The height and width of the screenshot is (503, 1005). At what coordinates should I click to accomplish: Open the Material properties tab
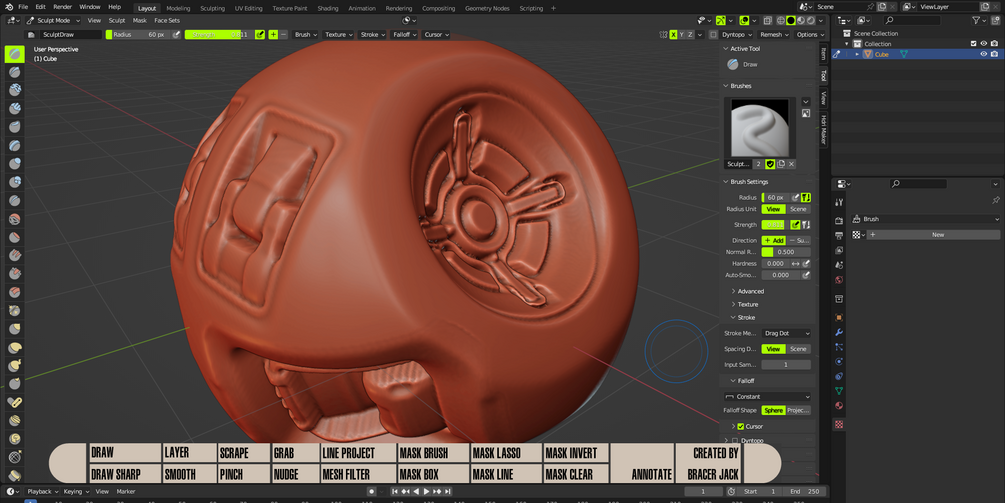839,406
